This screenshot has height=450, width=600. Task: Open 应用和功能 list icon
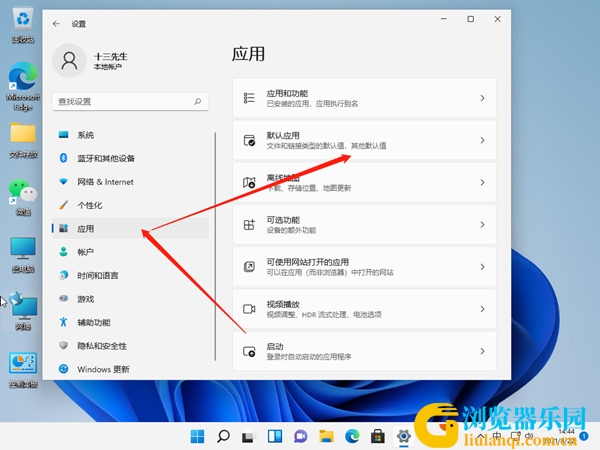pyautogui.click(x=249, y=98)
